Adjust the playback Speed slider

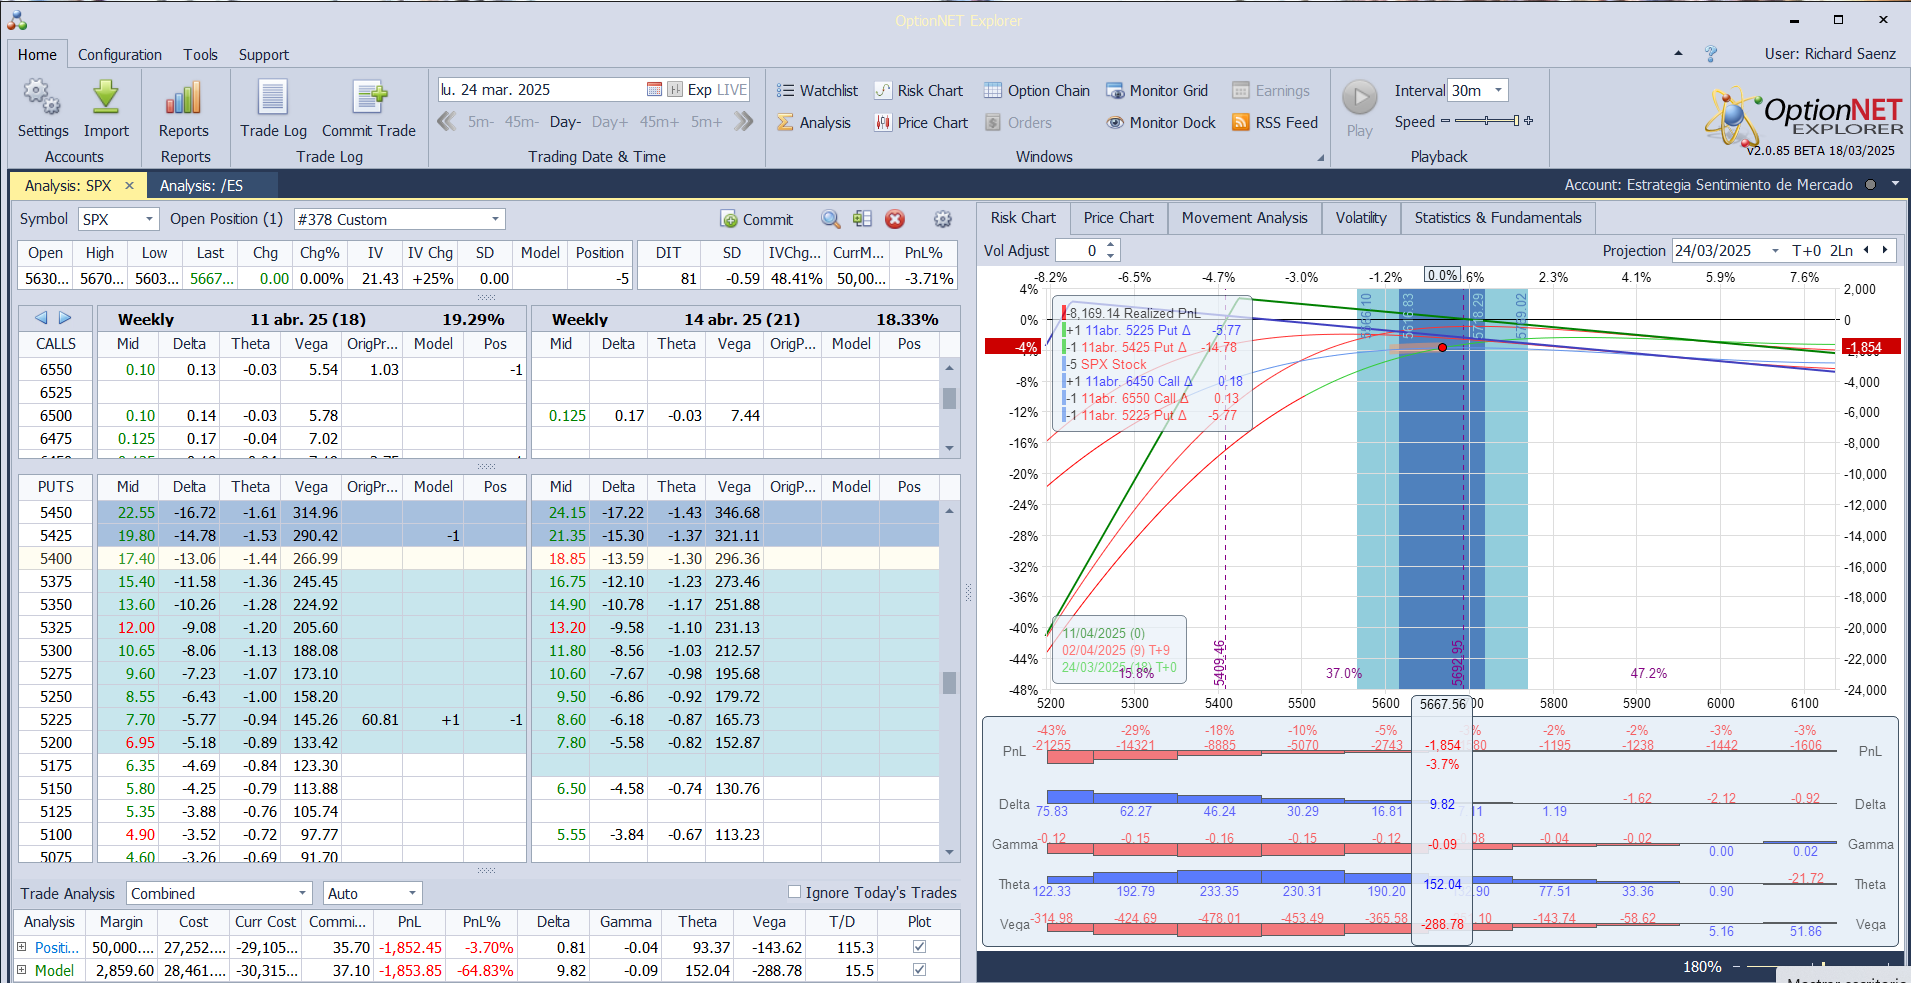pyautogui.click(x=1487, y=121)
